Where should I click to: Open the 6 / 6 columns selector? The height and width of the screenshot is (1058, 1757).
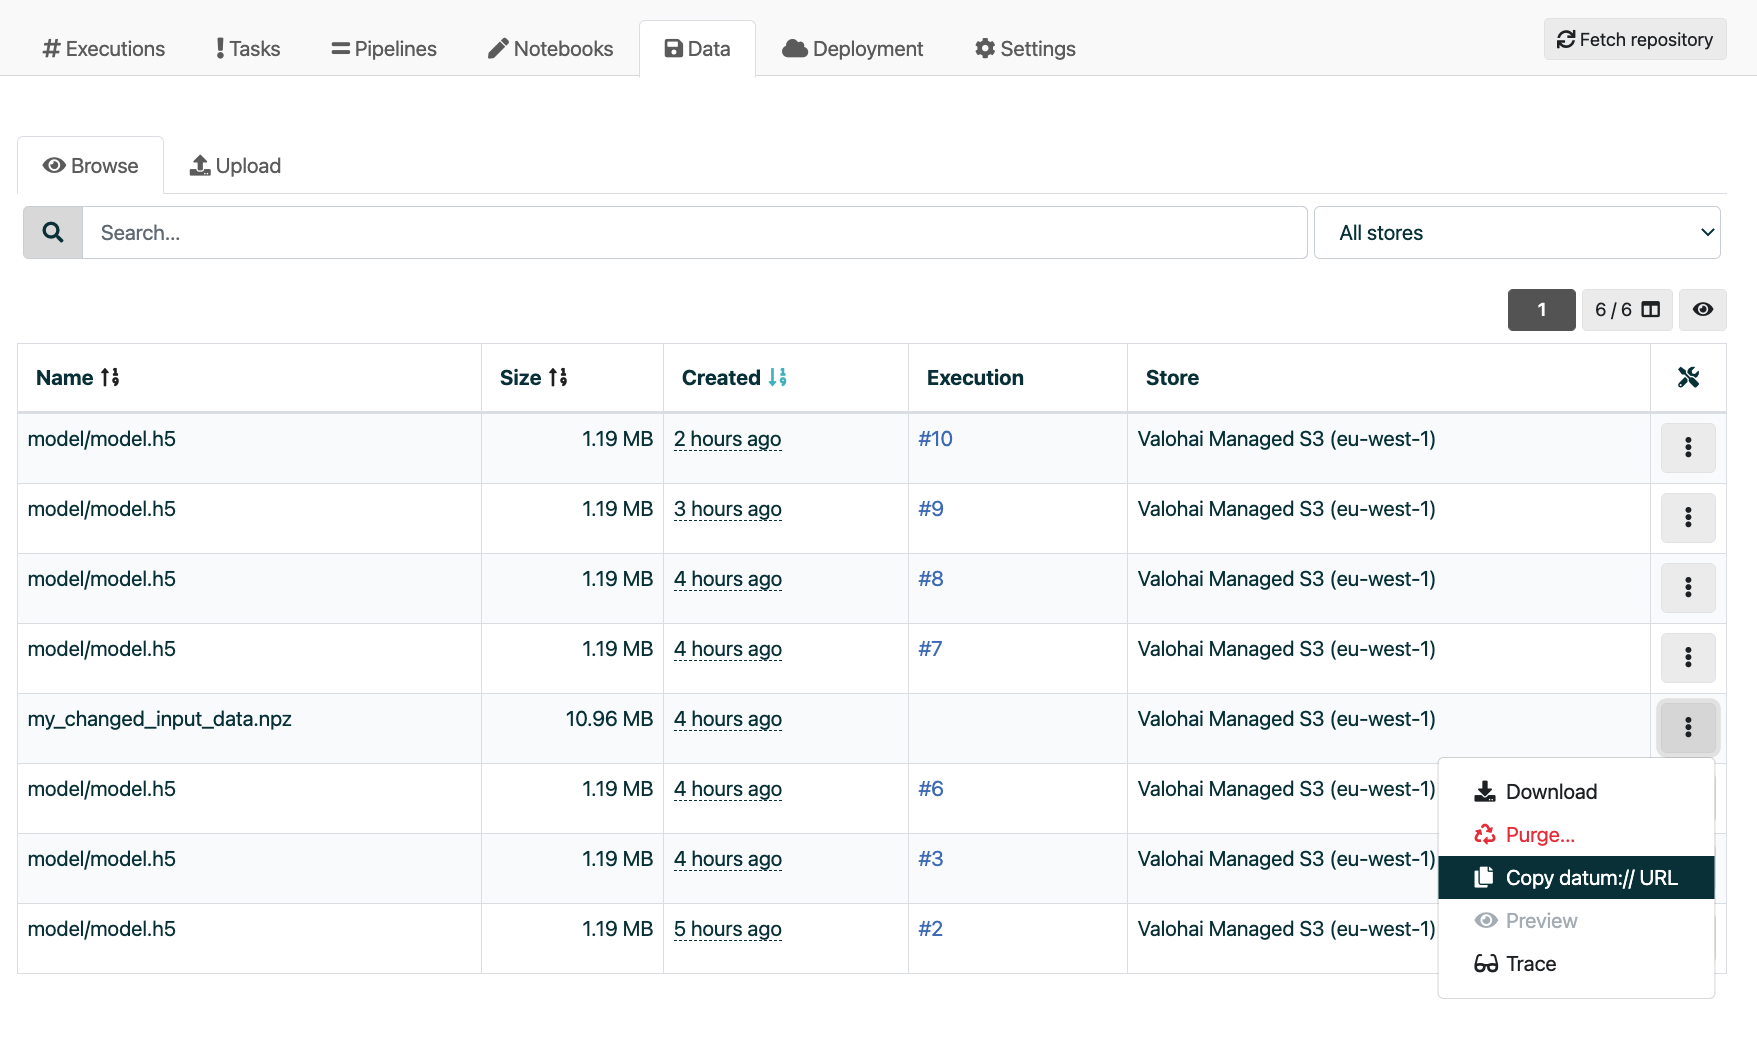1627,310
